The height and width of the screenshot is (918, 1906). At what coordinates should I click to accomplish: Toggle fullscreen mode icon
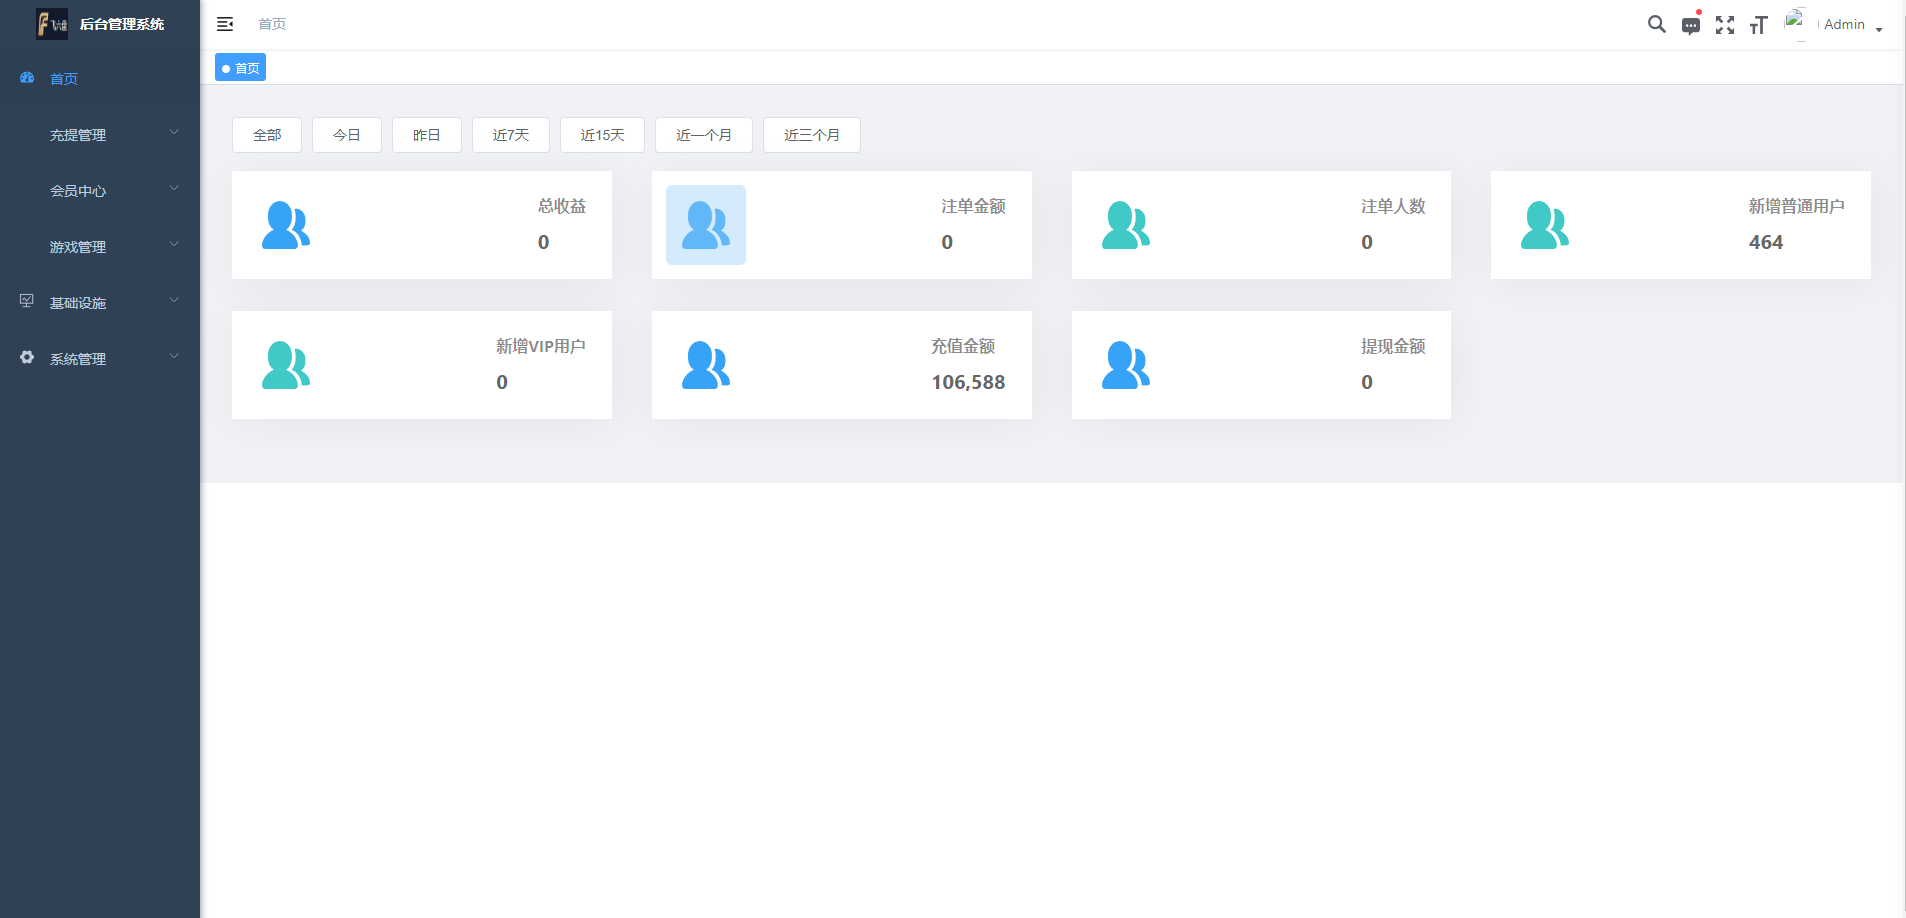tap(1724, 25)
